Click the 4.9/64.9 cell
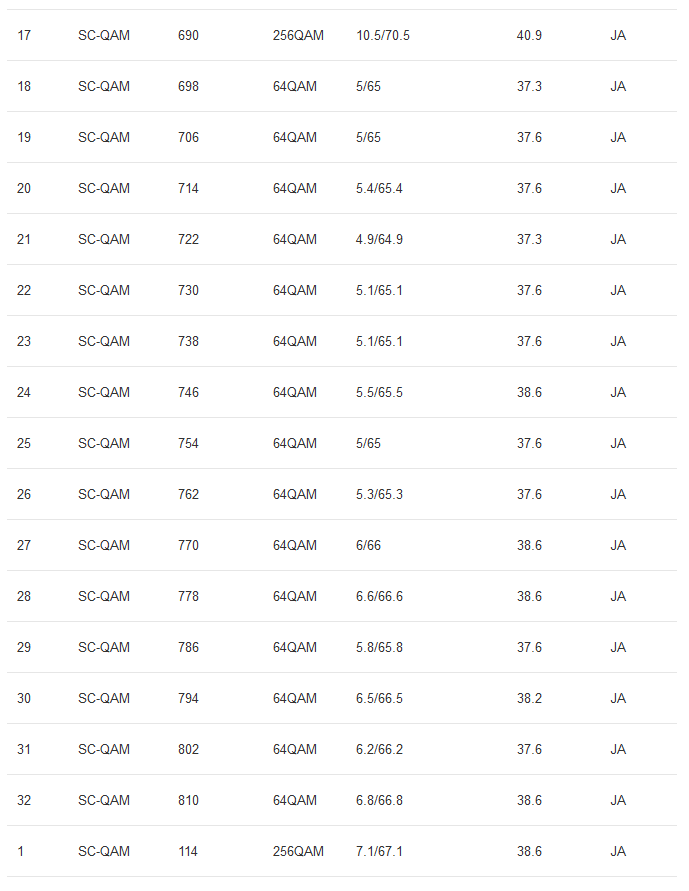 tap(379, 240)
